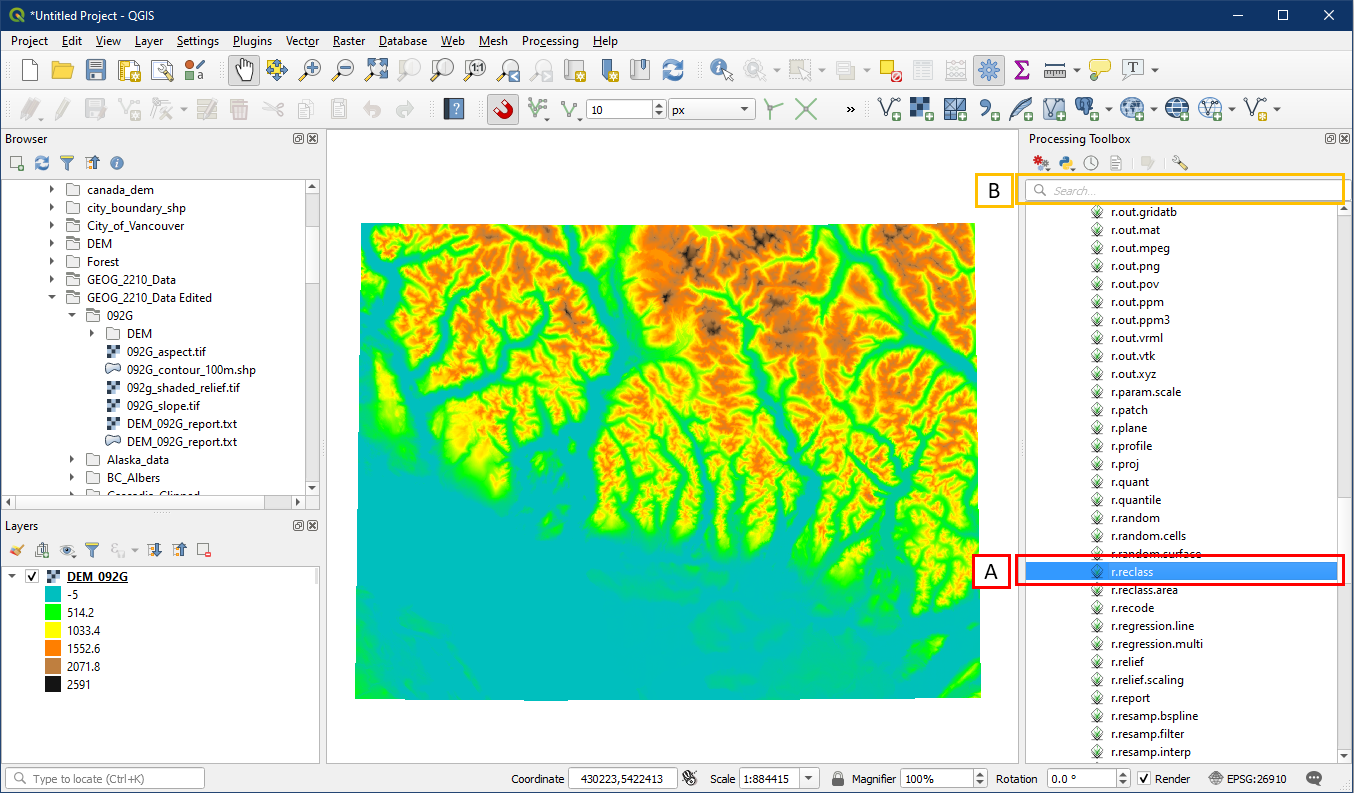Screen dimensions: 1354x793
Task: Select the Pan Map tool
Action: (244, 70)
